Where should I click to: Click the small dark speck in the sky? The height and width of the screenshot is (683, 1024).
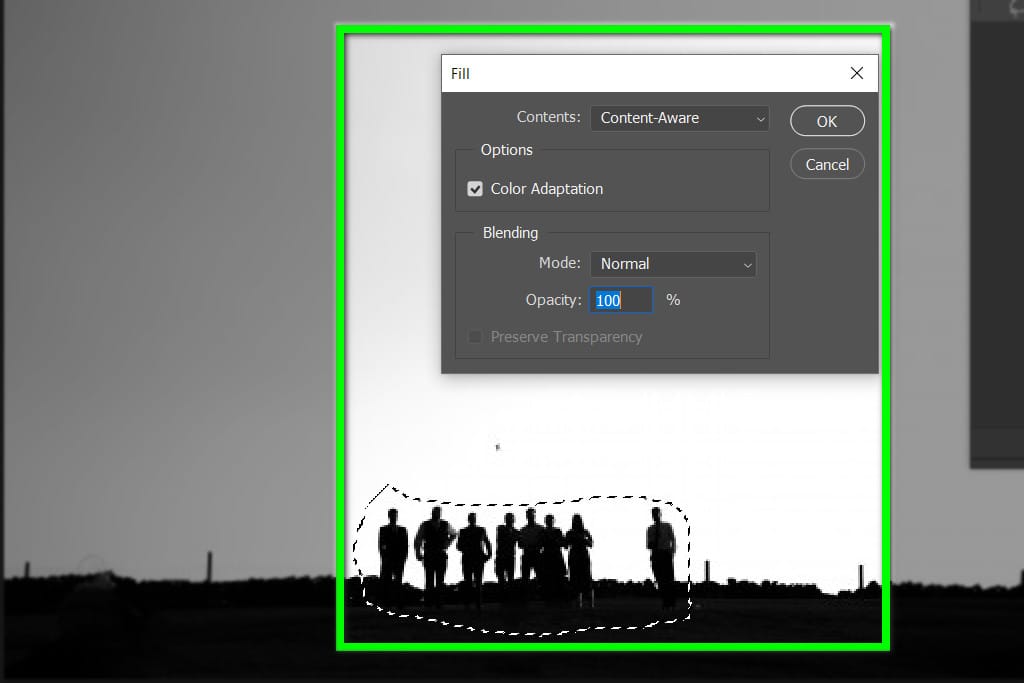497,447
